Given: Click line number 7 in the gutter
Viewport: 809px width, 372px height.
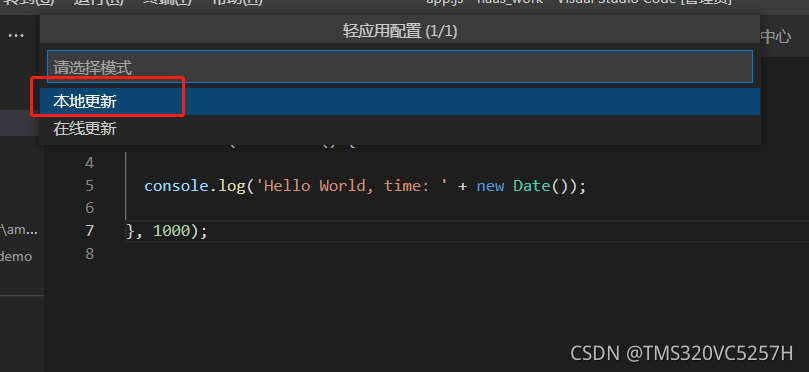Looking at the screenshot, I should click(x=90, y=231).
